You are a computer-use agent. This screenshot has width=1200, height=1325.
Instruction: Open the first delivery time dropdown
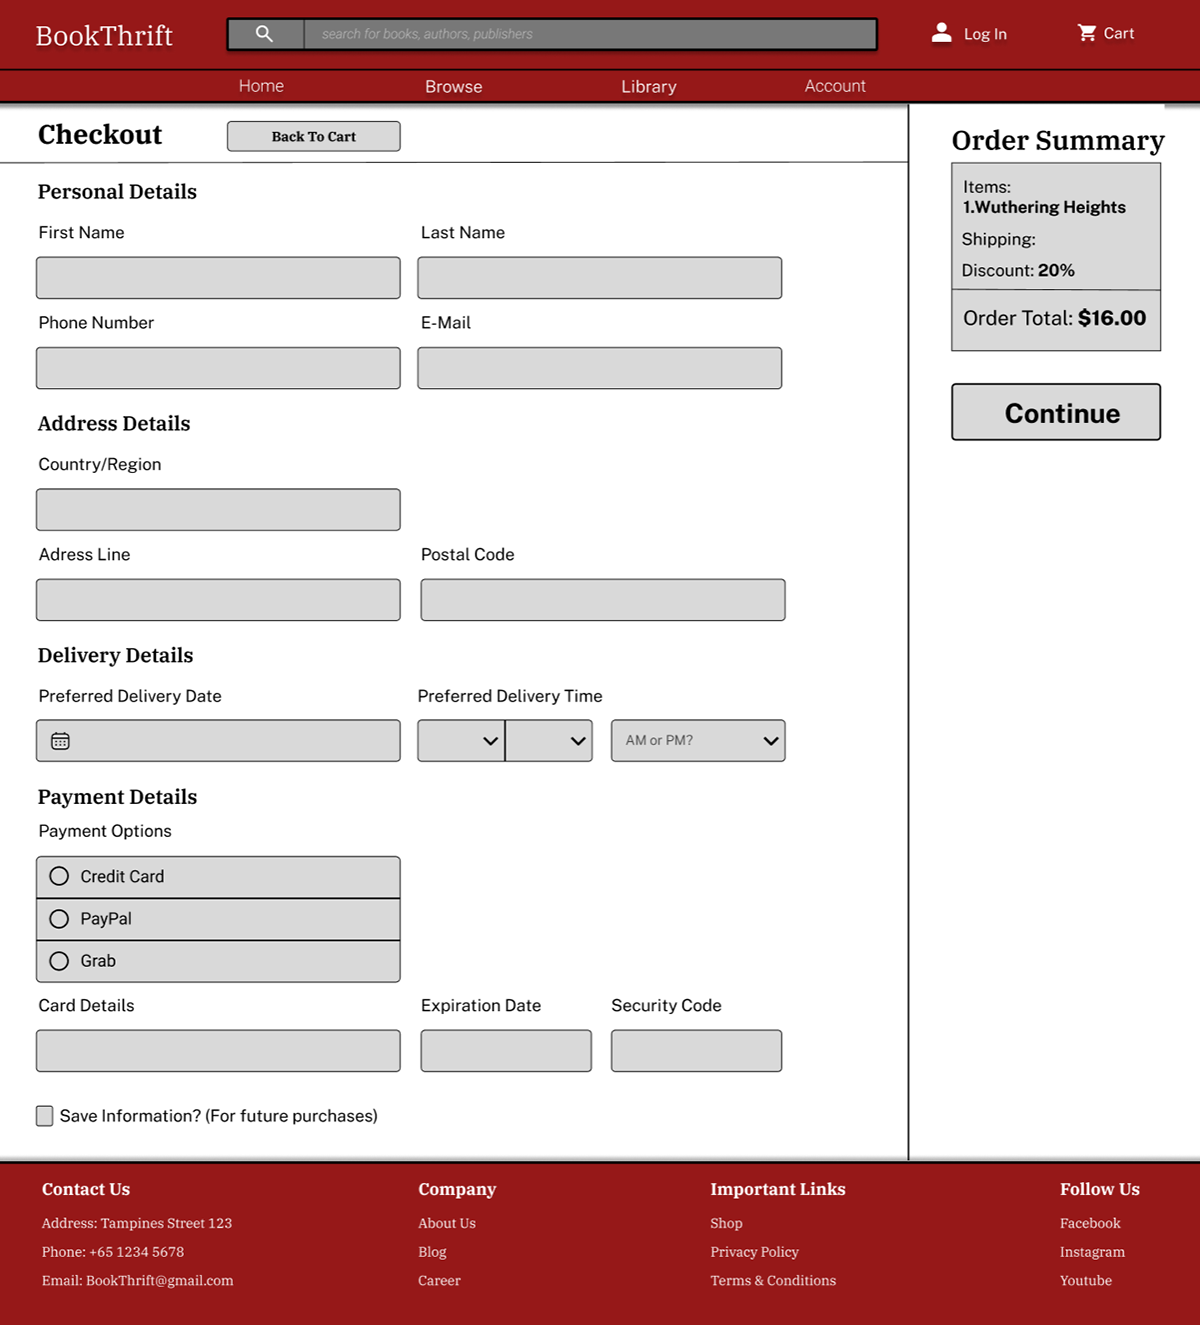[461, 741]
